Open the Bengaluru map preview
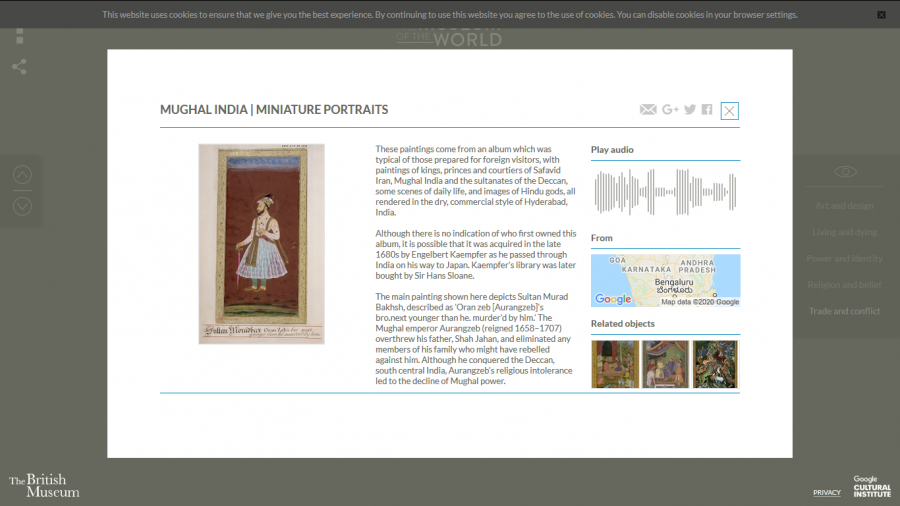 click(x=665, y=280)
